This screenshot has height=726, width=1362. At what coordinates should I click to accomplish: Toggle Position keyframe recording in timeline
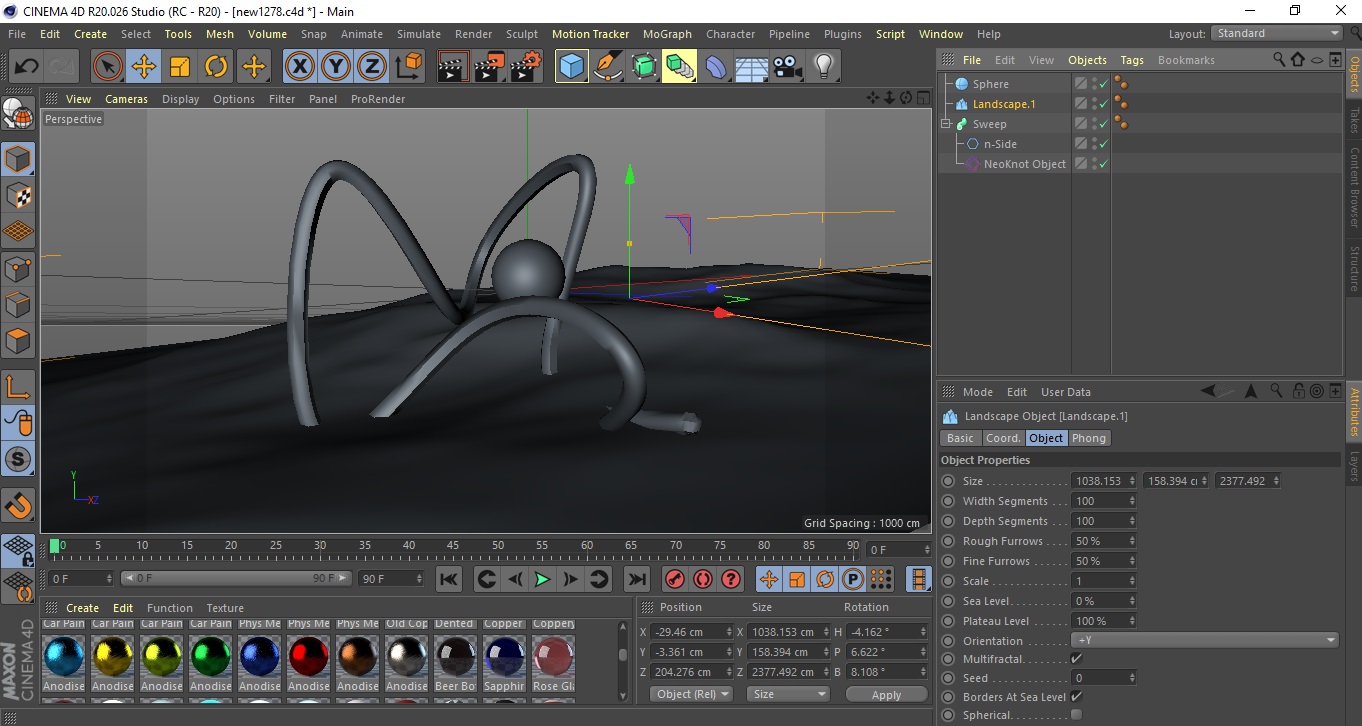[x=769, y=579]
